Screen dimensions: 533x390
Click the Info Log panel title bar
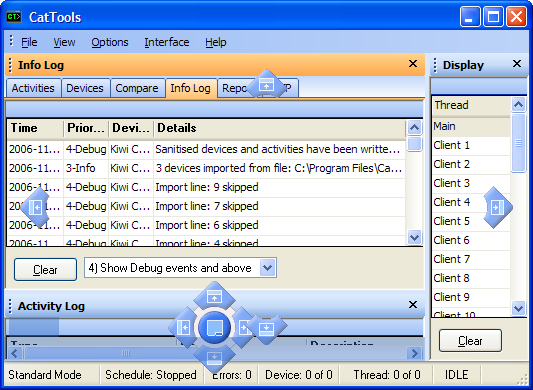215,65
